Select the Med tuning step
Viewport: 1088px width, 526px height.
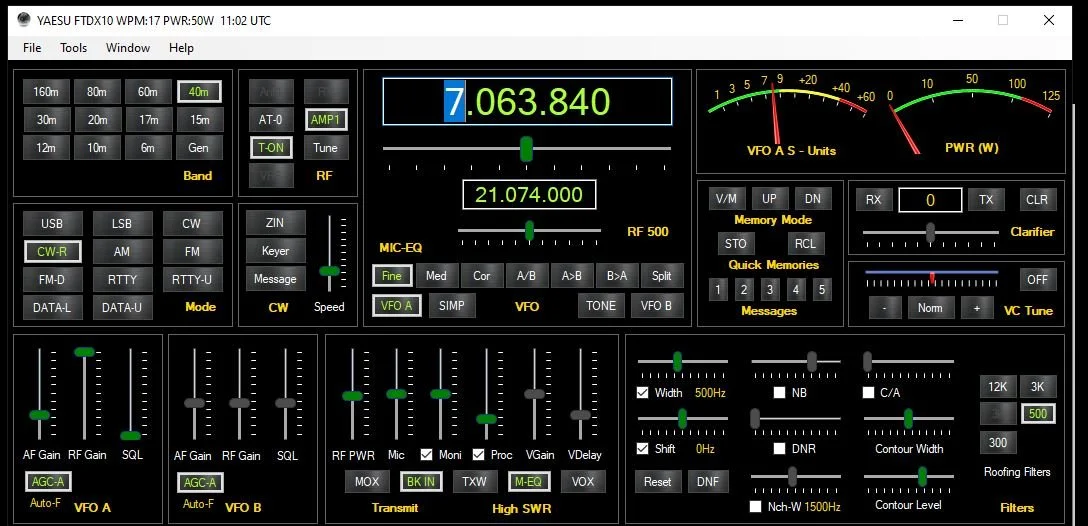[x=436, y=275]
